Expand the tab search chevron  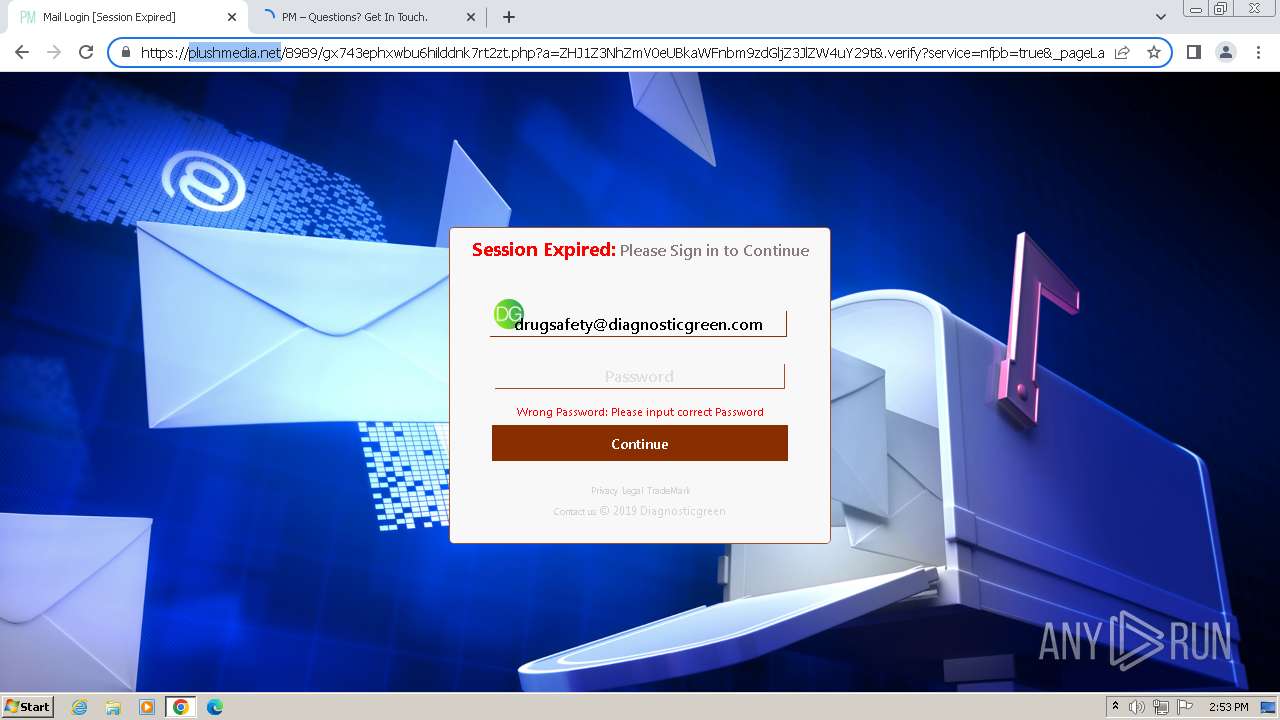pyautogui.click(x=1161, y=17)
